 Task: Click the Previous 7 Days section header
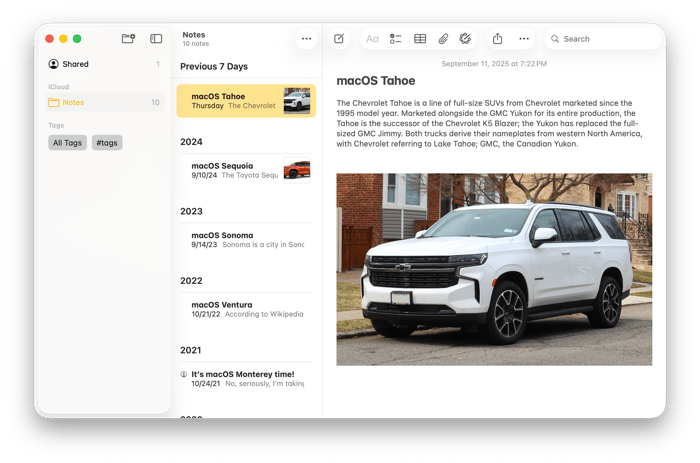tap(214, 67)
